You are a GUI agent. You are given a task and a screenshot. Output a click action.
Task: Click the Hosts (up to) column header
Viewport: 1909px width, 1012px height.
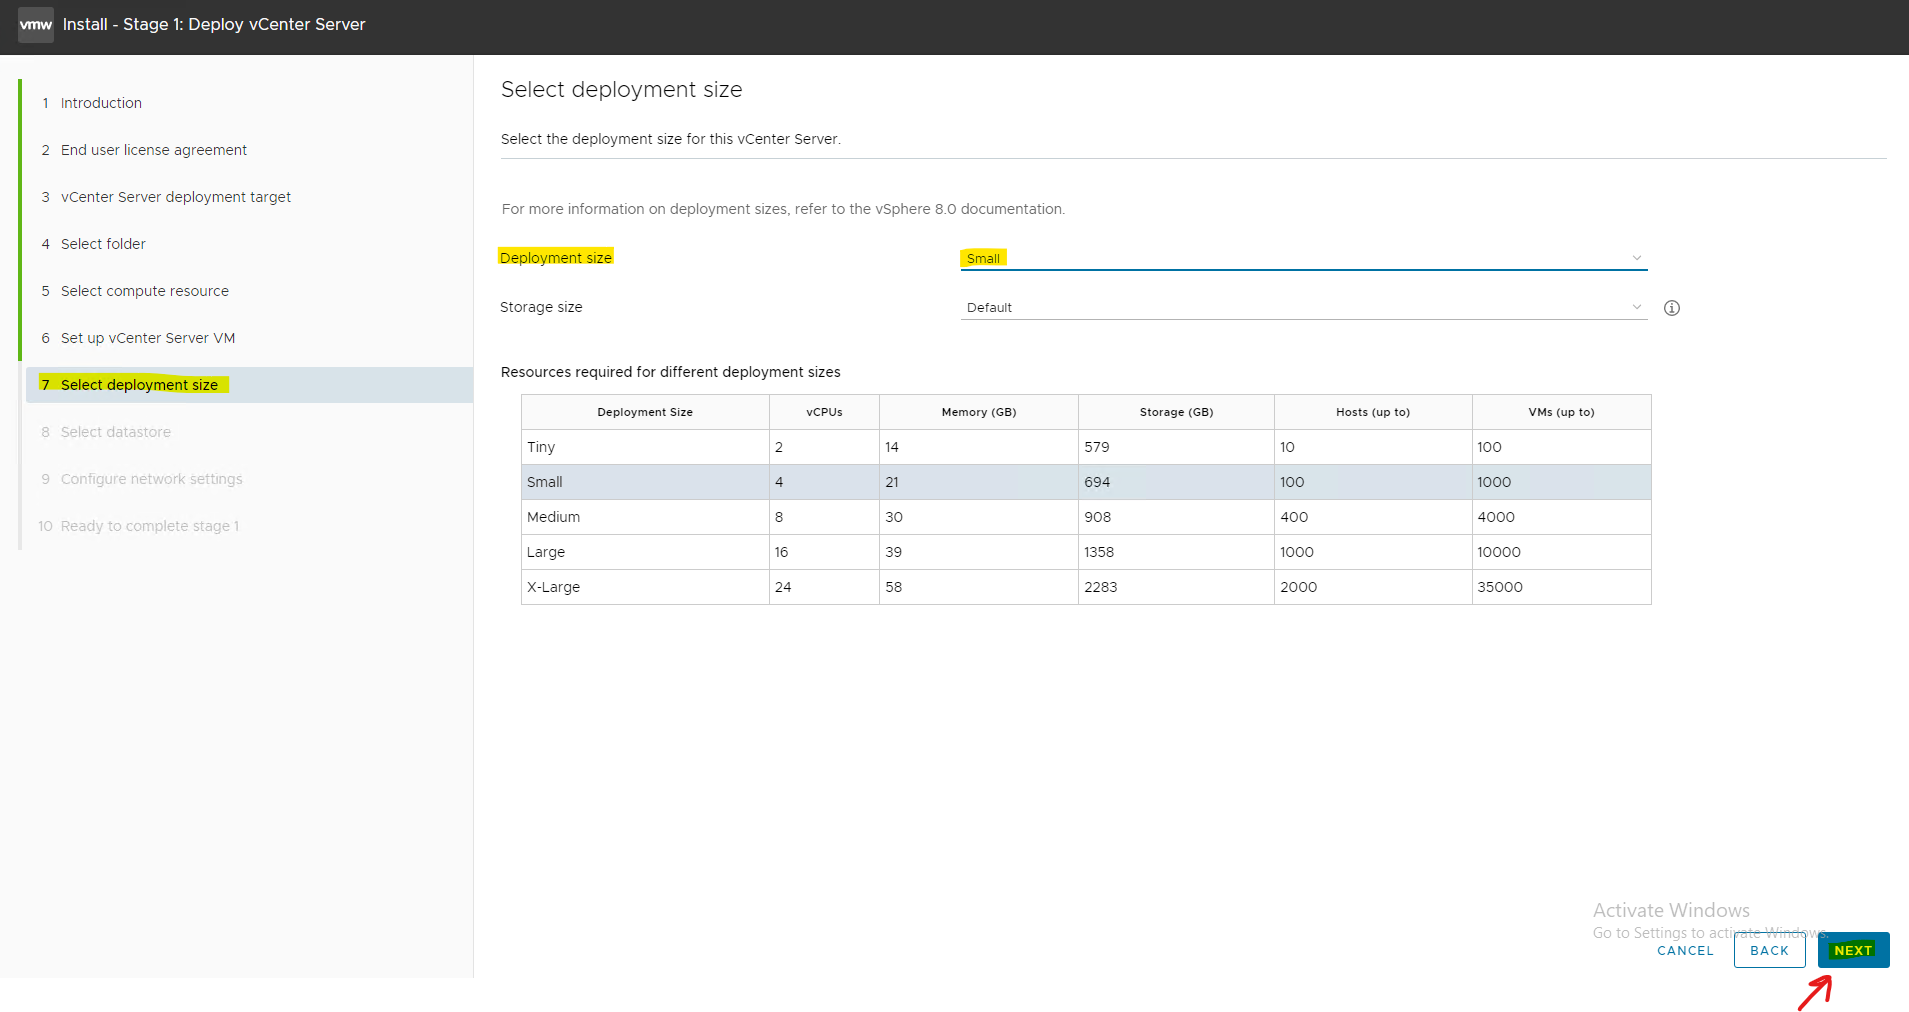tap(1373, 412)
